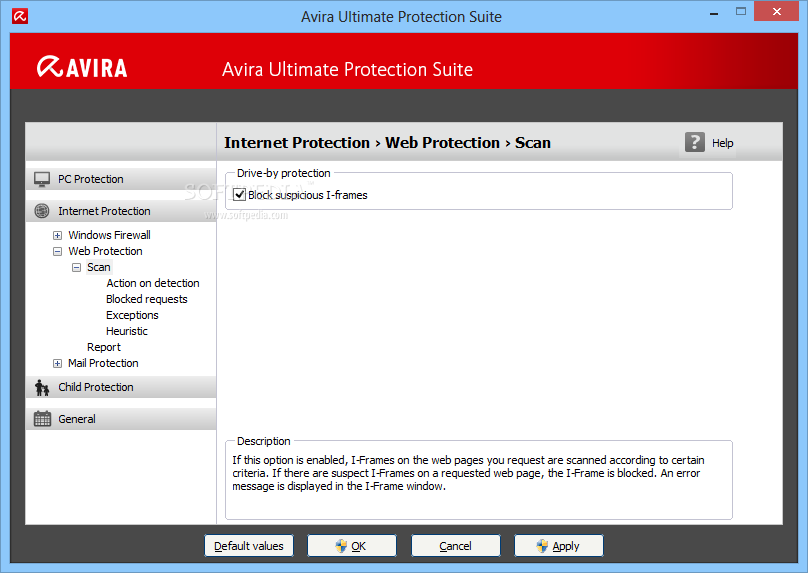Click the Avira logo in the red banner
The image size is (808, 573).
pyautogui.click(x=82, y=67)
